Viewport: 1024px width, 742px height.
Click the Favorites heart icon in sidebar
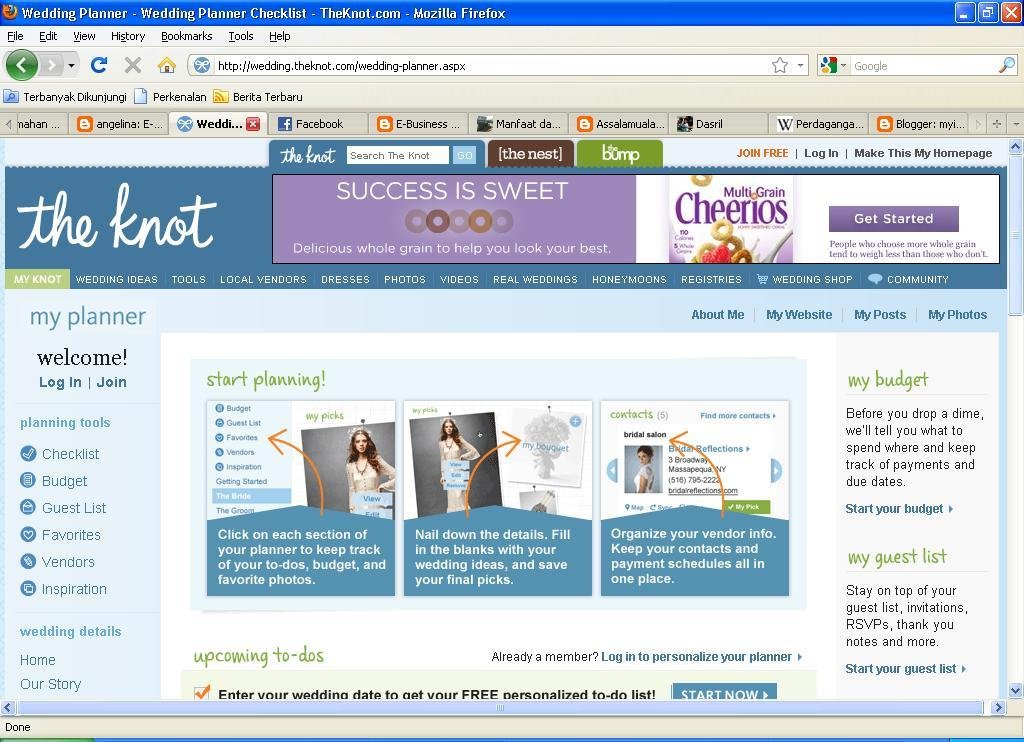tap(28, 535)
